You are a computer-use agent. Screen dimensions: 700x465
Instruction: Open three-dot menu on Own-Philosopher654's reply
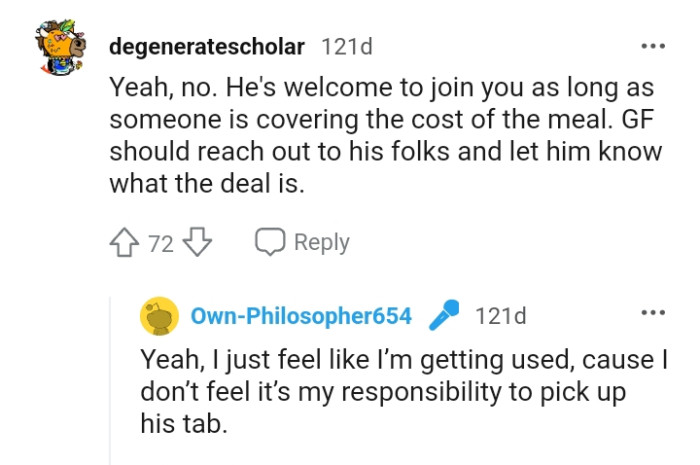point(653,314)
